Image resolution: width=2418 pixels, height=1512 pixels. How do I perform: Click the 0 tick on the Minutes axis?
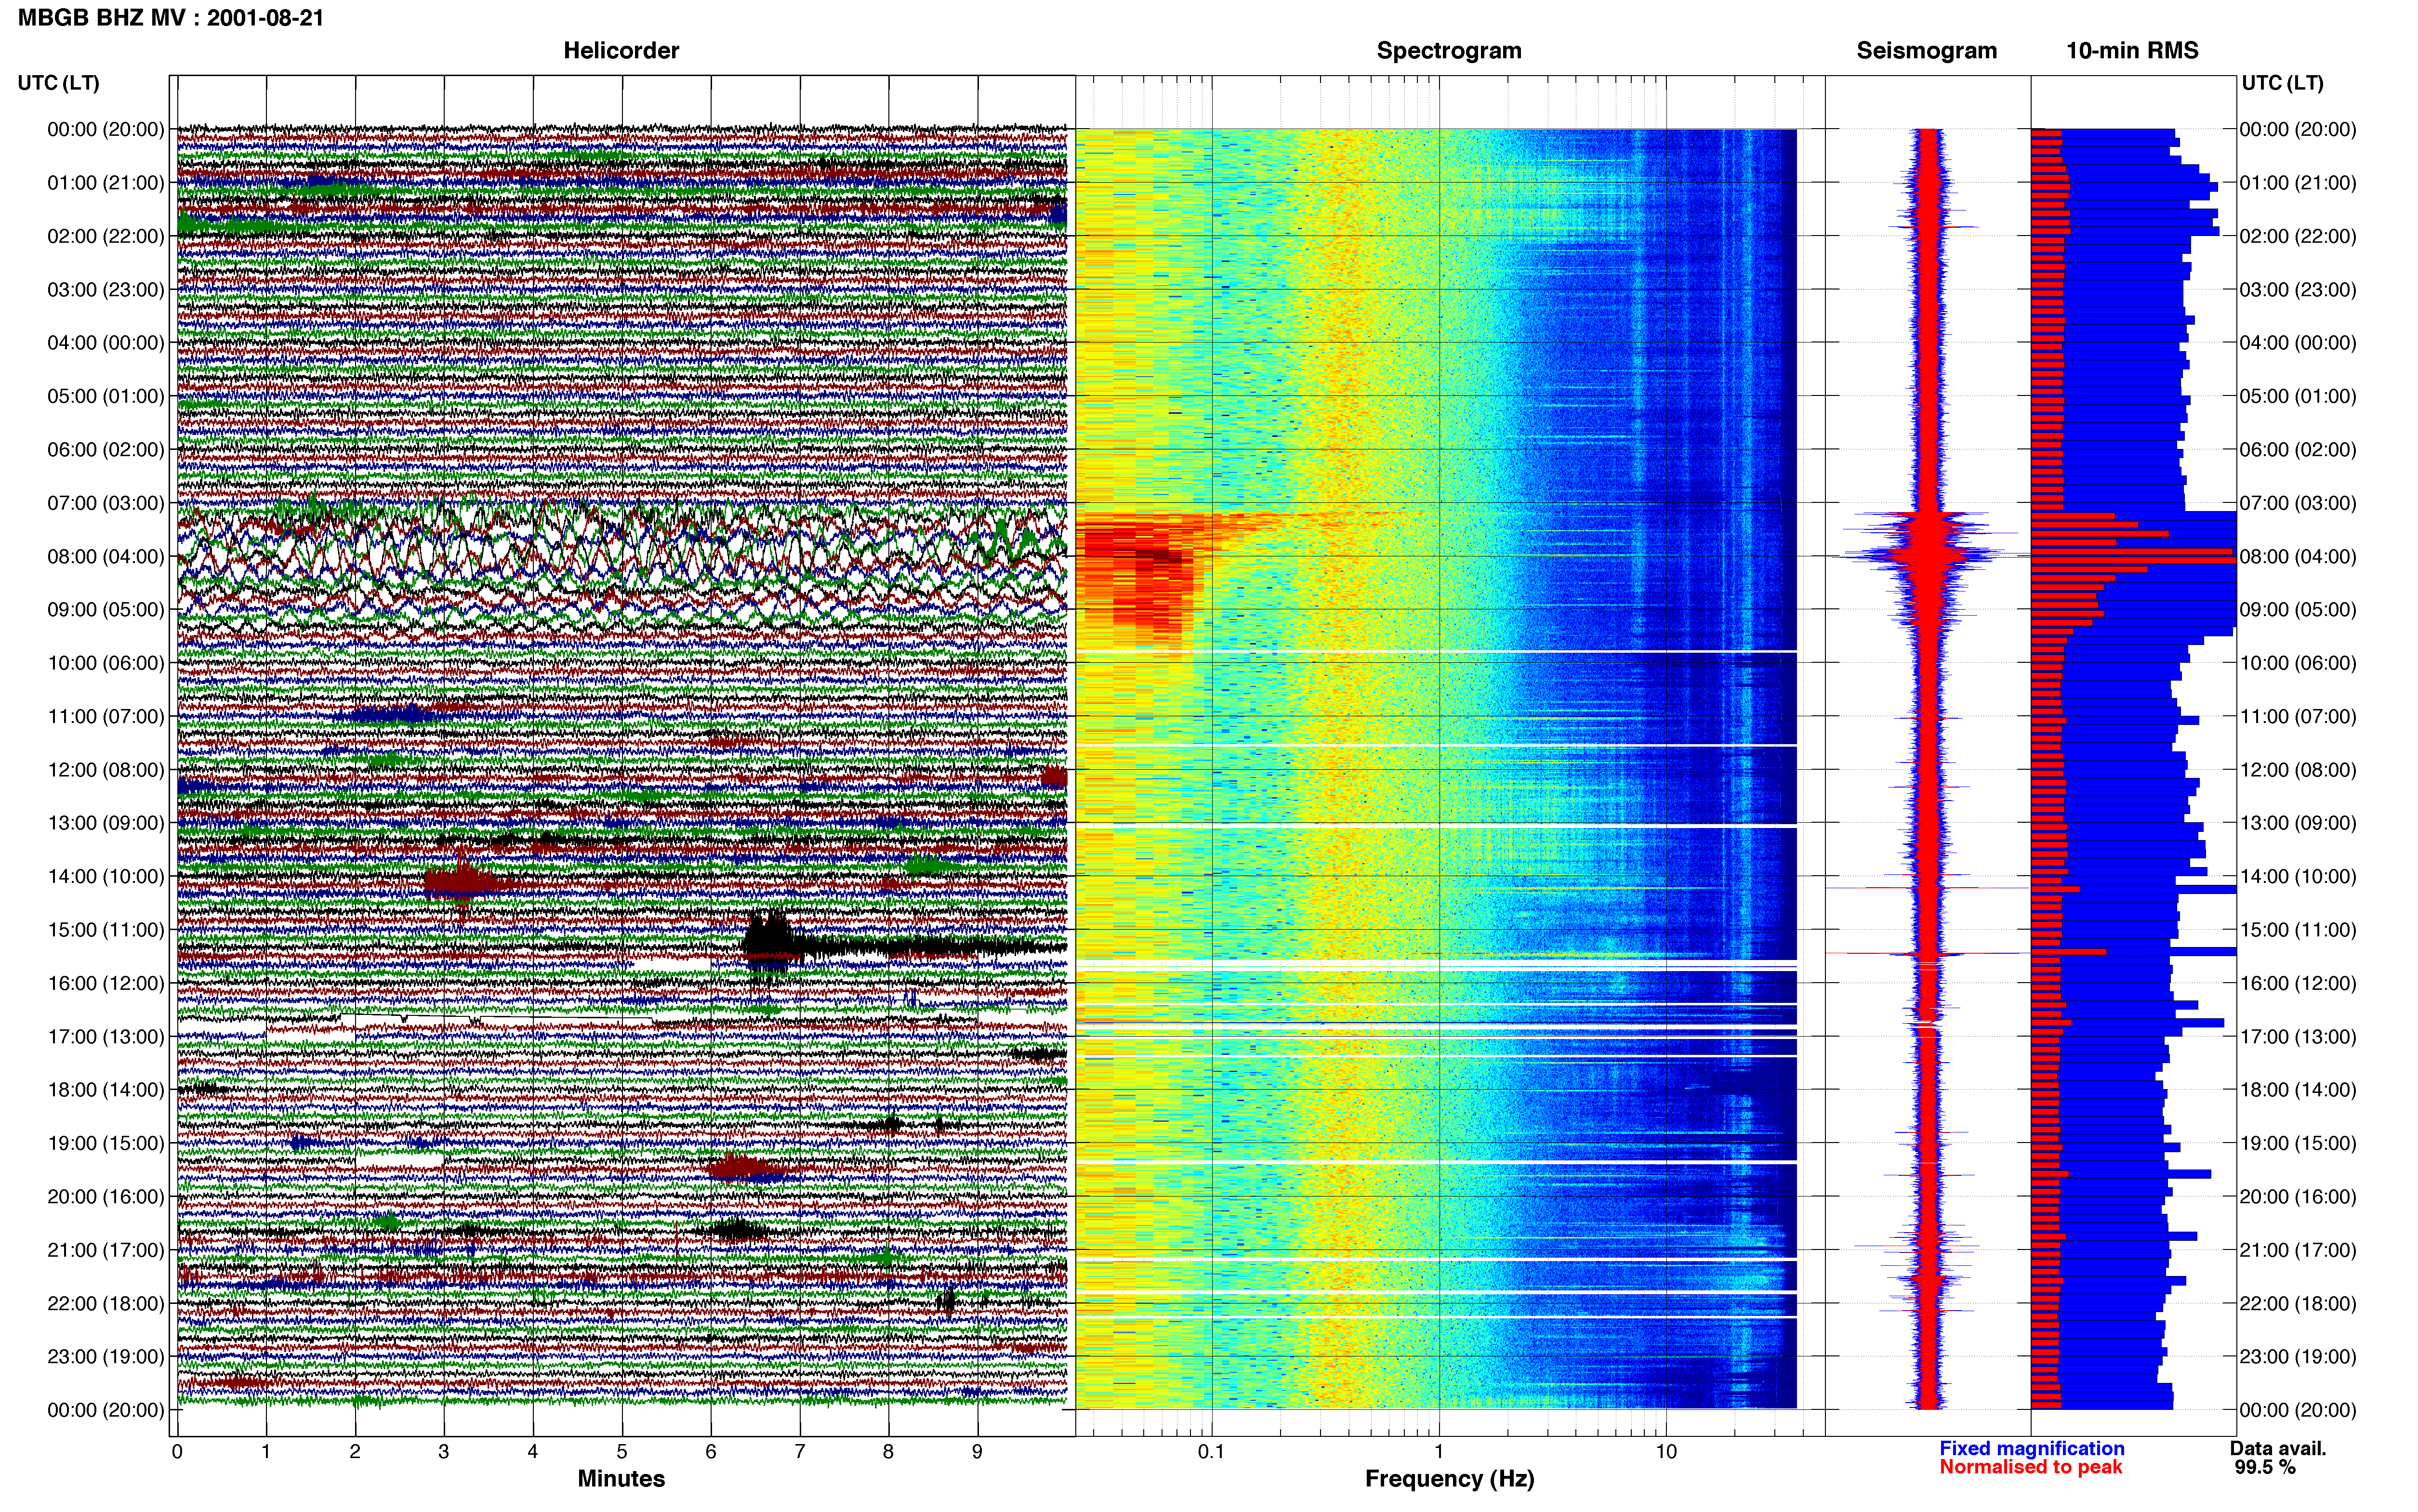point(177,1451)
